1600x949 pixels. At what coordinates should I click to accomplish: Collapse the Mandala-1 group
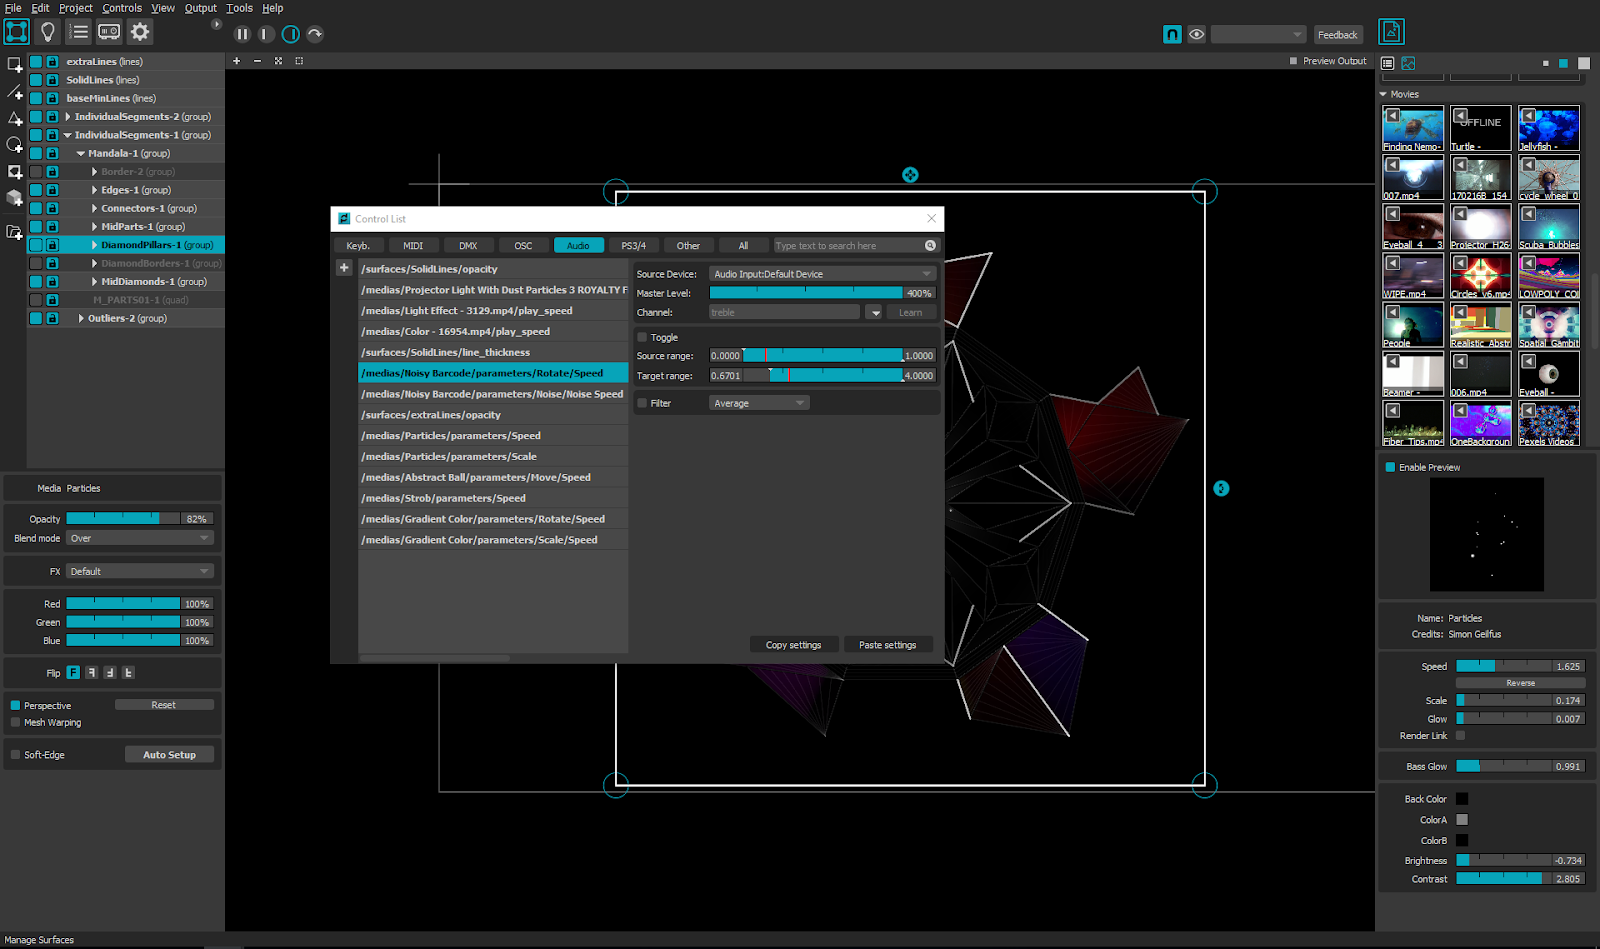click(80, 153)
